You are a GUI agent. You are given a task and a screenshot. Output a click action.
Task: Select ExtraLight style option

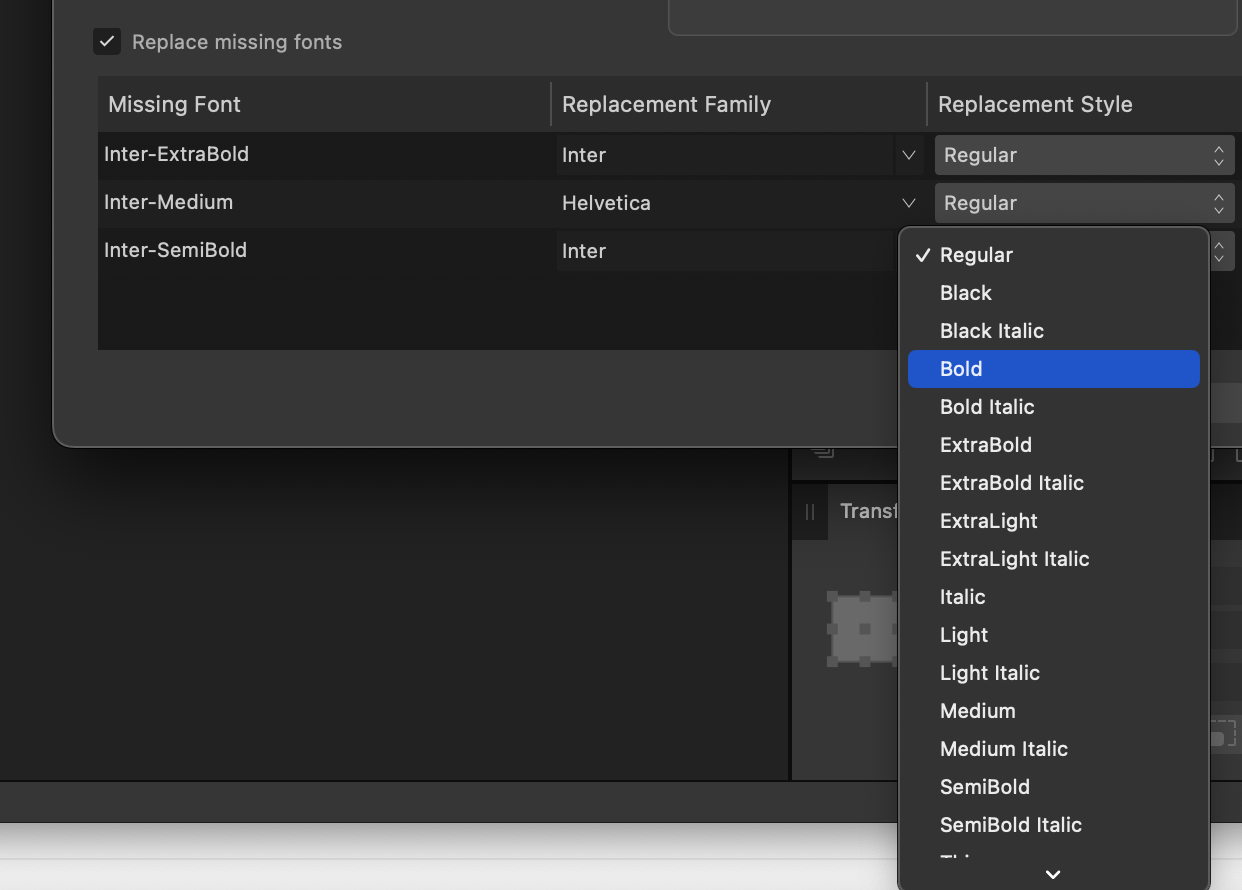coord(1053,521)
